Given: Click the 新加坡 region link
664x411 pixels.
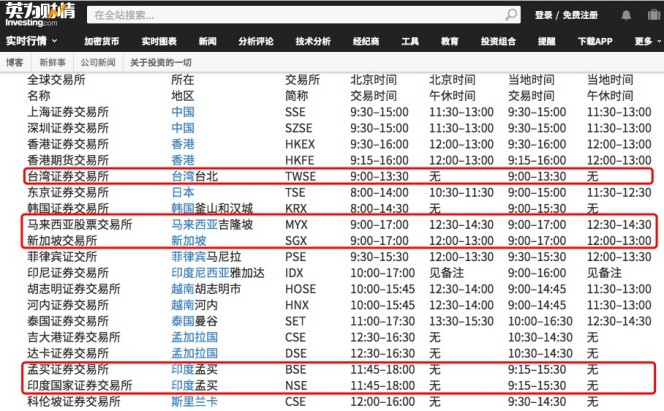Looking at the screenshot, I should (x=189, y=240).
